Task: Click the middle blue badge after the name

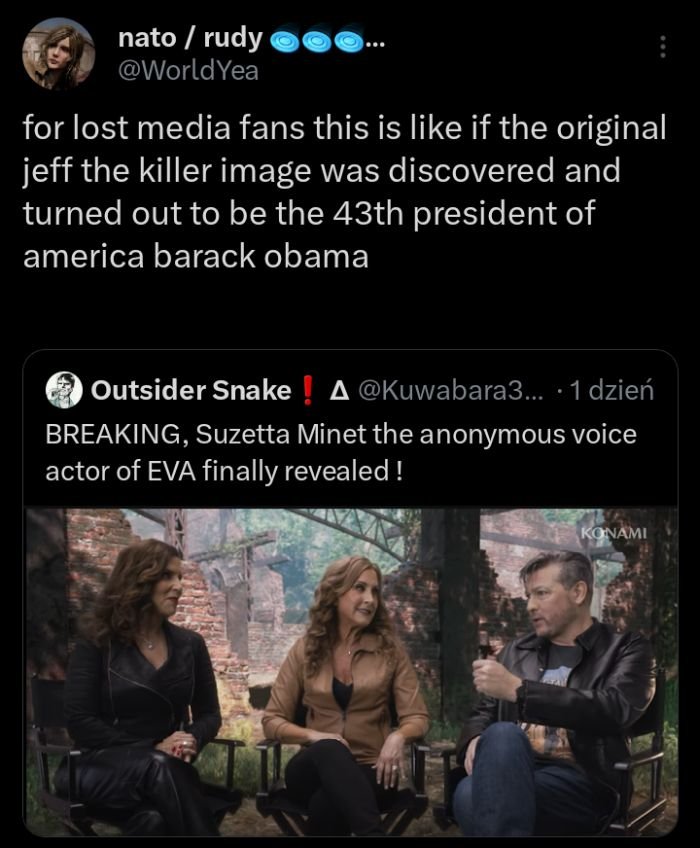Action: point(317,41)
